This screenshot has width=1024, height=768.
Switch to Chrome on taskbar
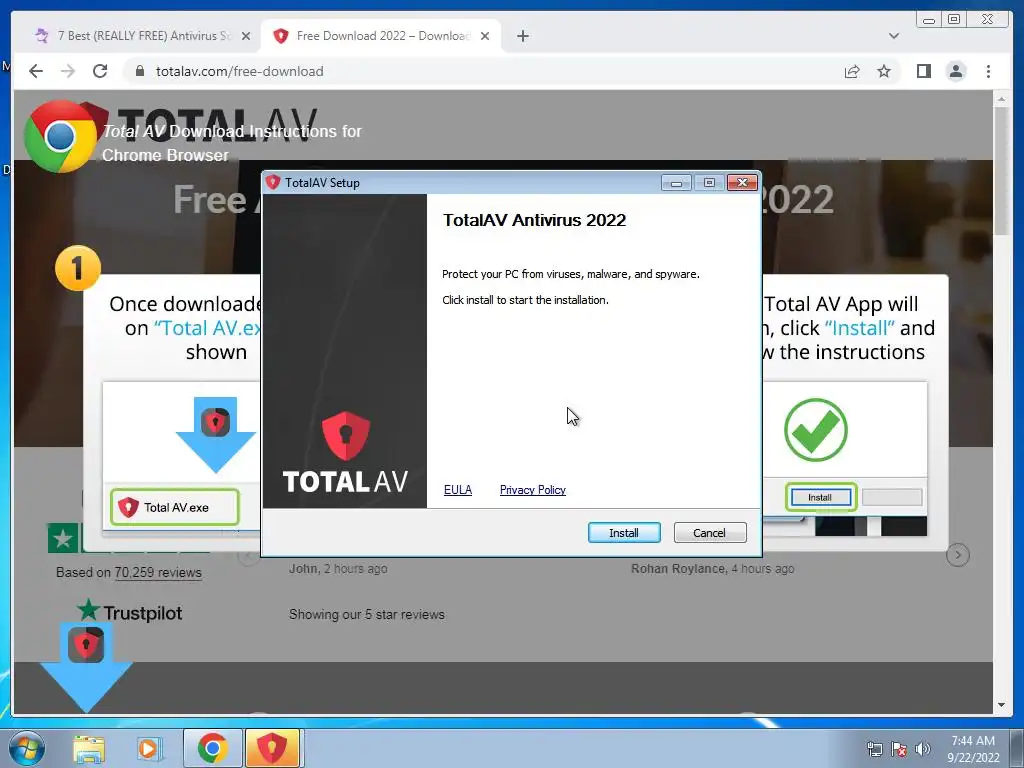click(x=212, y=748)
